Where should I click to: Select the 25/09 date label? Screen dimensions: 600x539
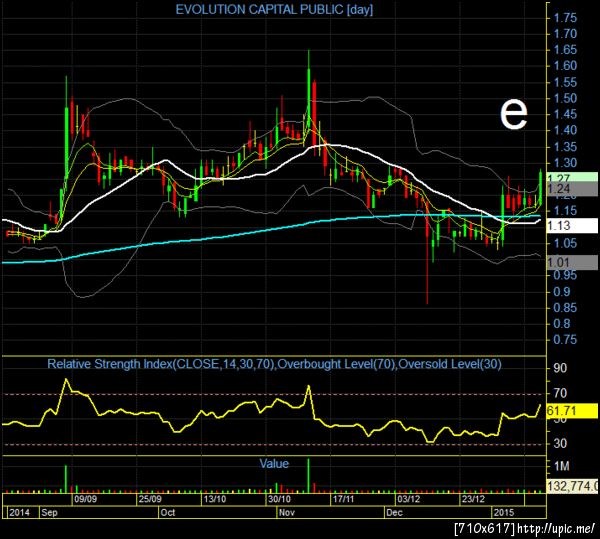[150, 499]
